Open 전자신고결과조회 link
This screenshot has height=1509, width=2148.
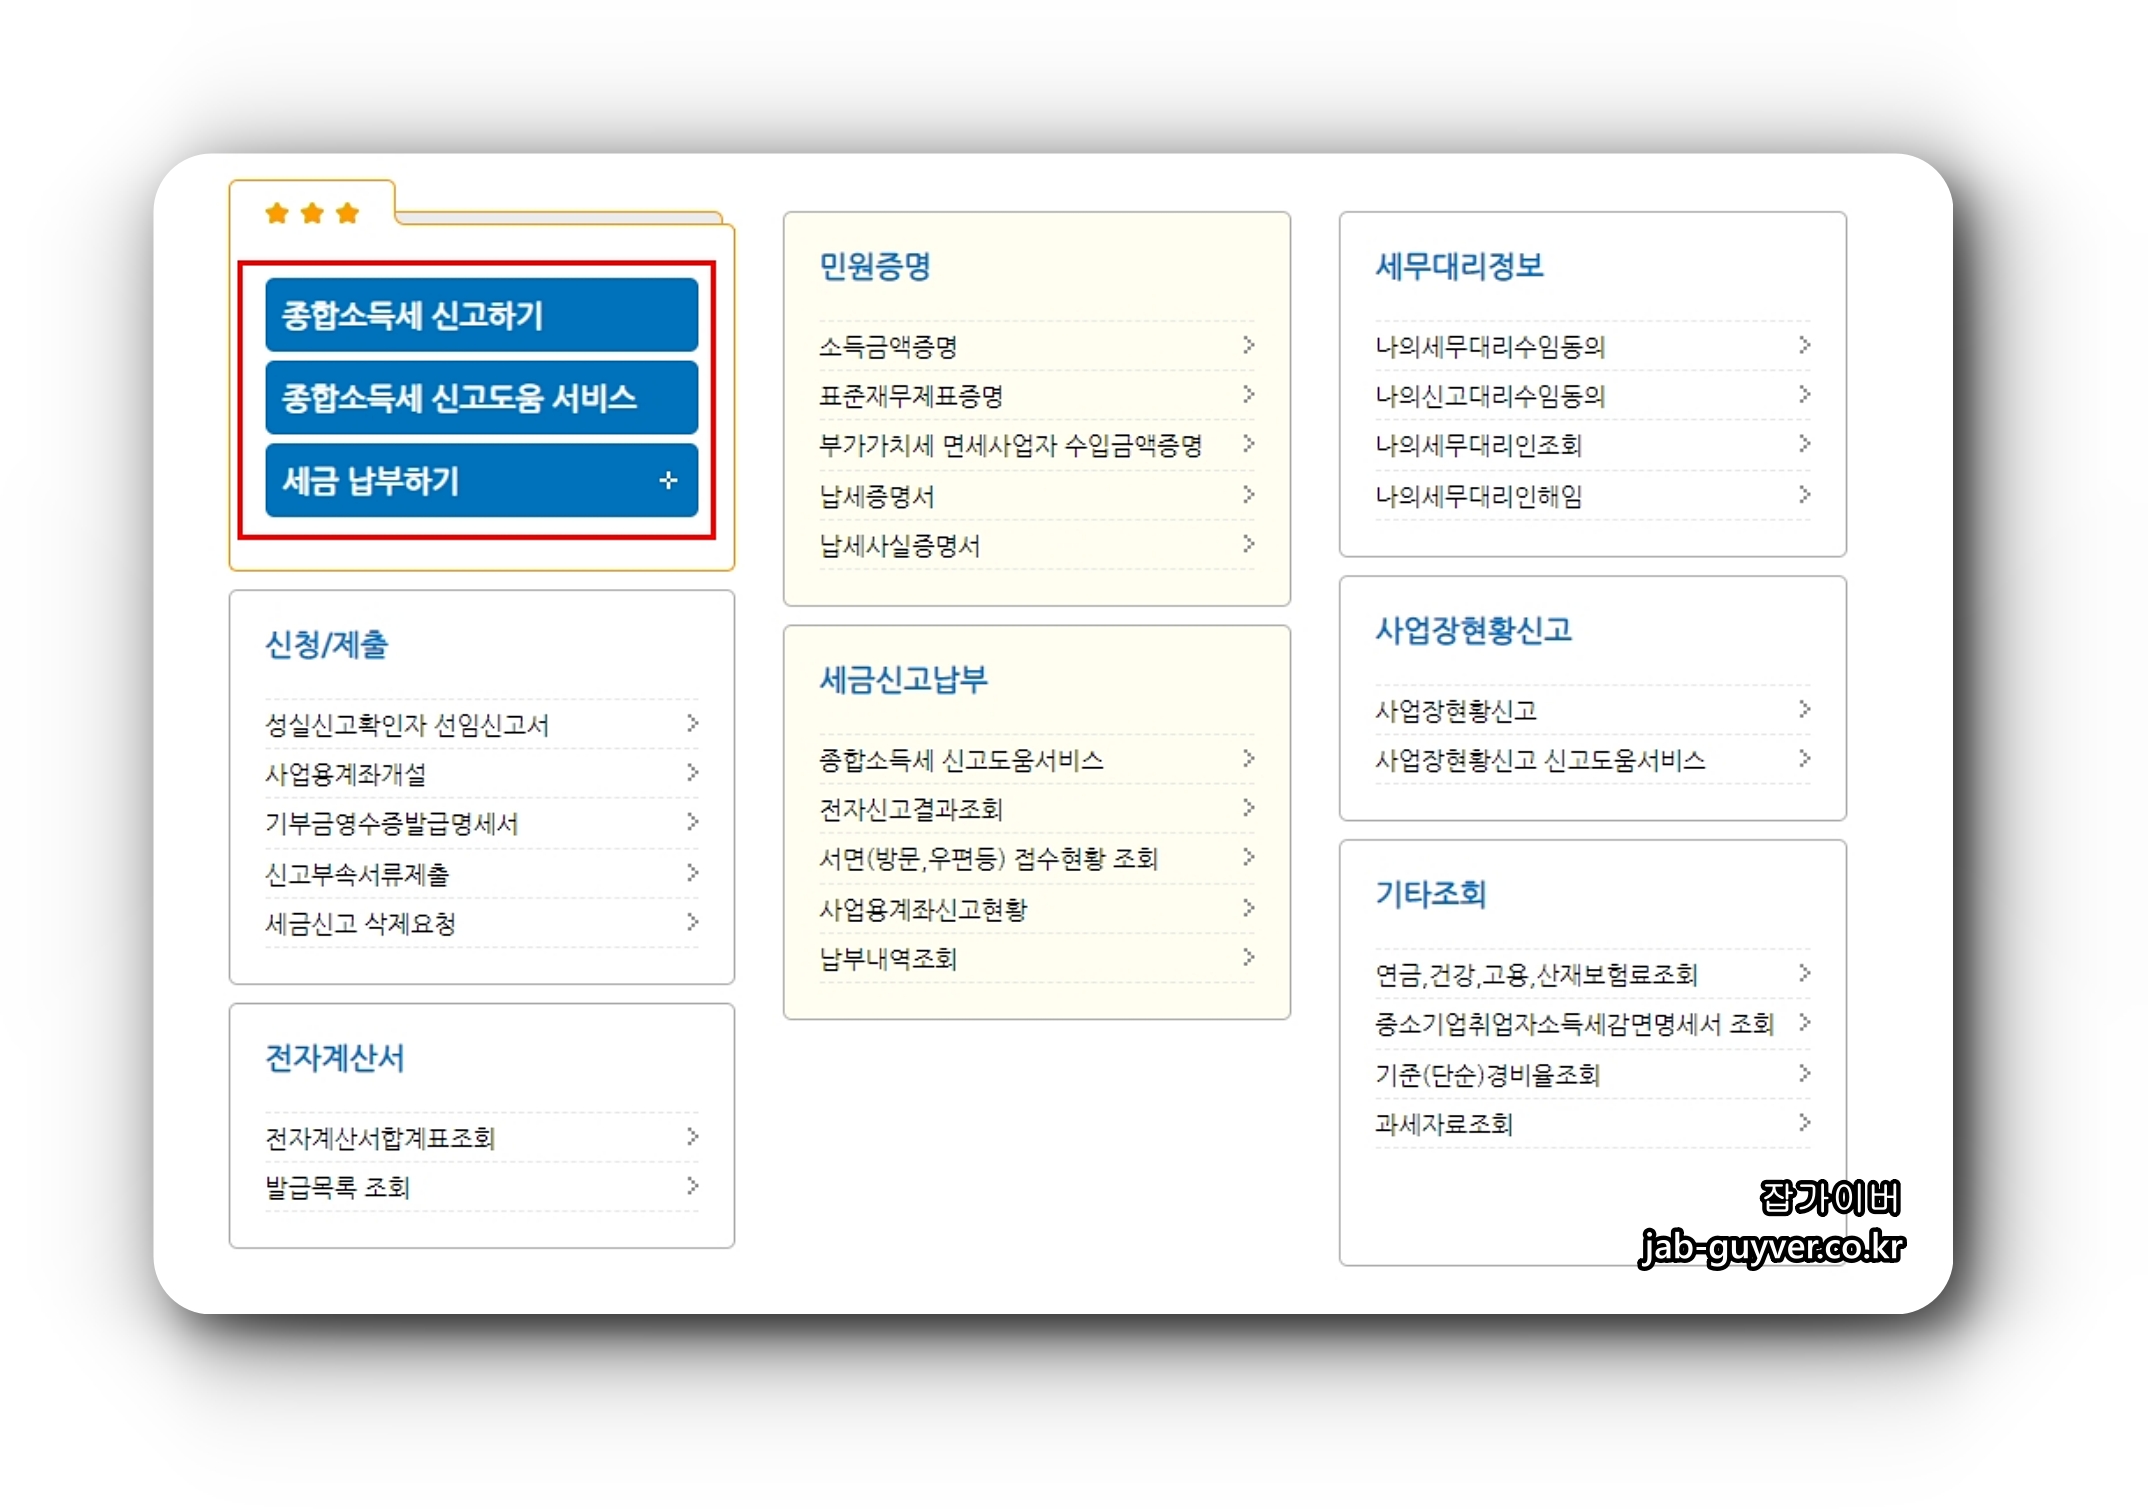point(910,809)
